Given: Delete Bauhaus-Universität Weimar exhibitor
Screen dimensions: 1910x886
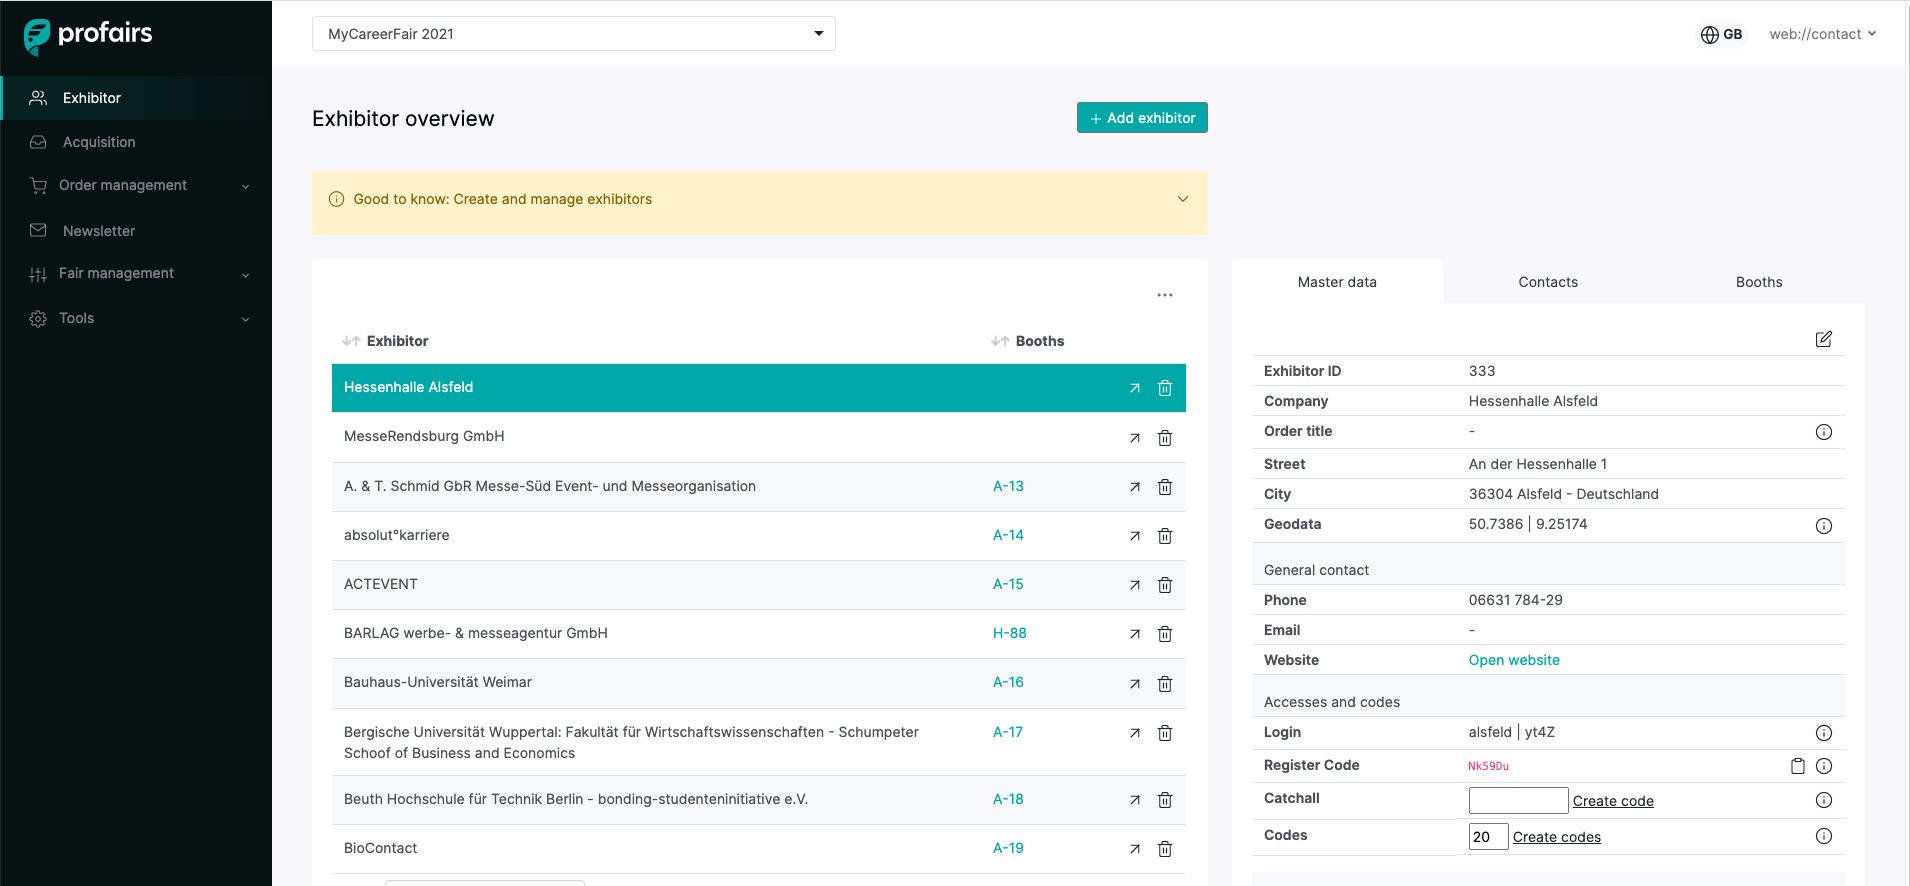Looking at the screenshot, I should click(1165, 684).
